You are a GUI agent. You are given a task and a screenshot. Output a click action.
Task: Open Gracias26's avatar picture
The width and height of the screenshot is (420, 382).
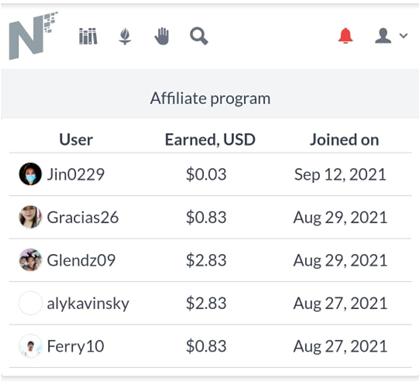click(30, 217)
